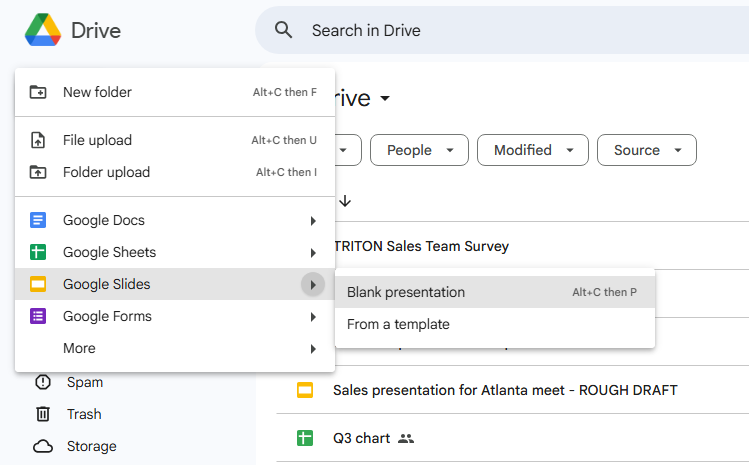The height and width of the screenshot is (465, 749).
Task: Expand the More submenu arrow
Action: (x=313, y=349)
